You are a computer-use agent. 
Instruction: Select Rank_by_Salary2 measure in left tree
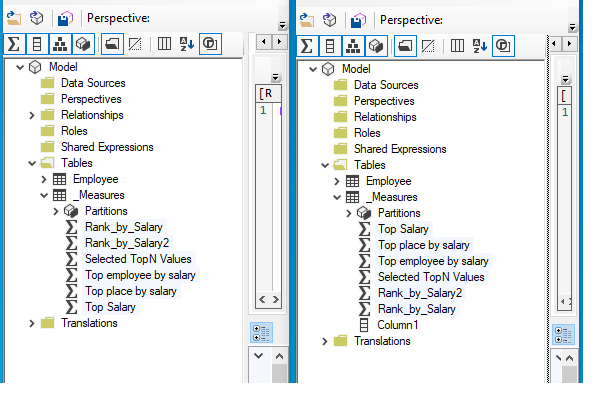[127, 243]
